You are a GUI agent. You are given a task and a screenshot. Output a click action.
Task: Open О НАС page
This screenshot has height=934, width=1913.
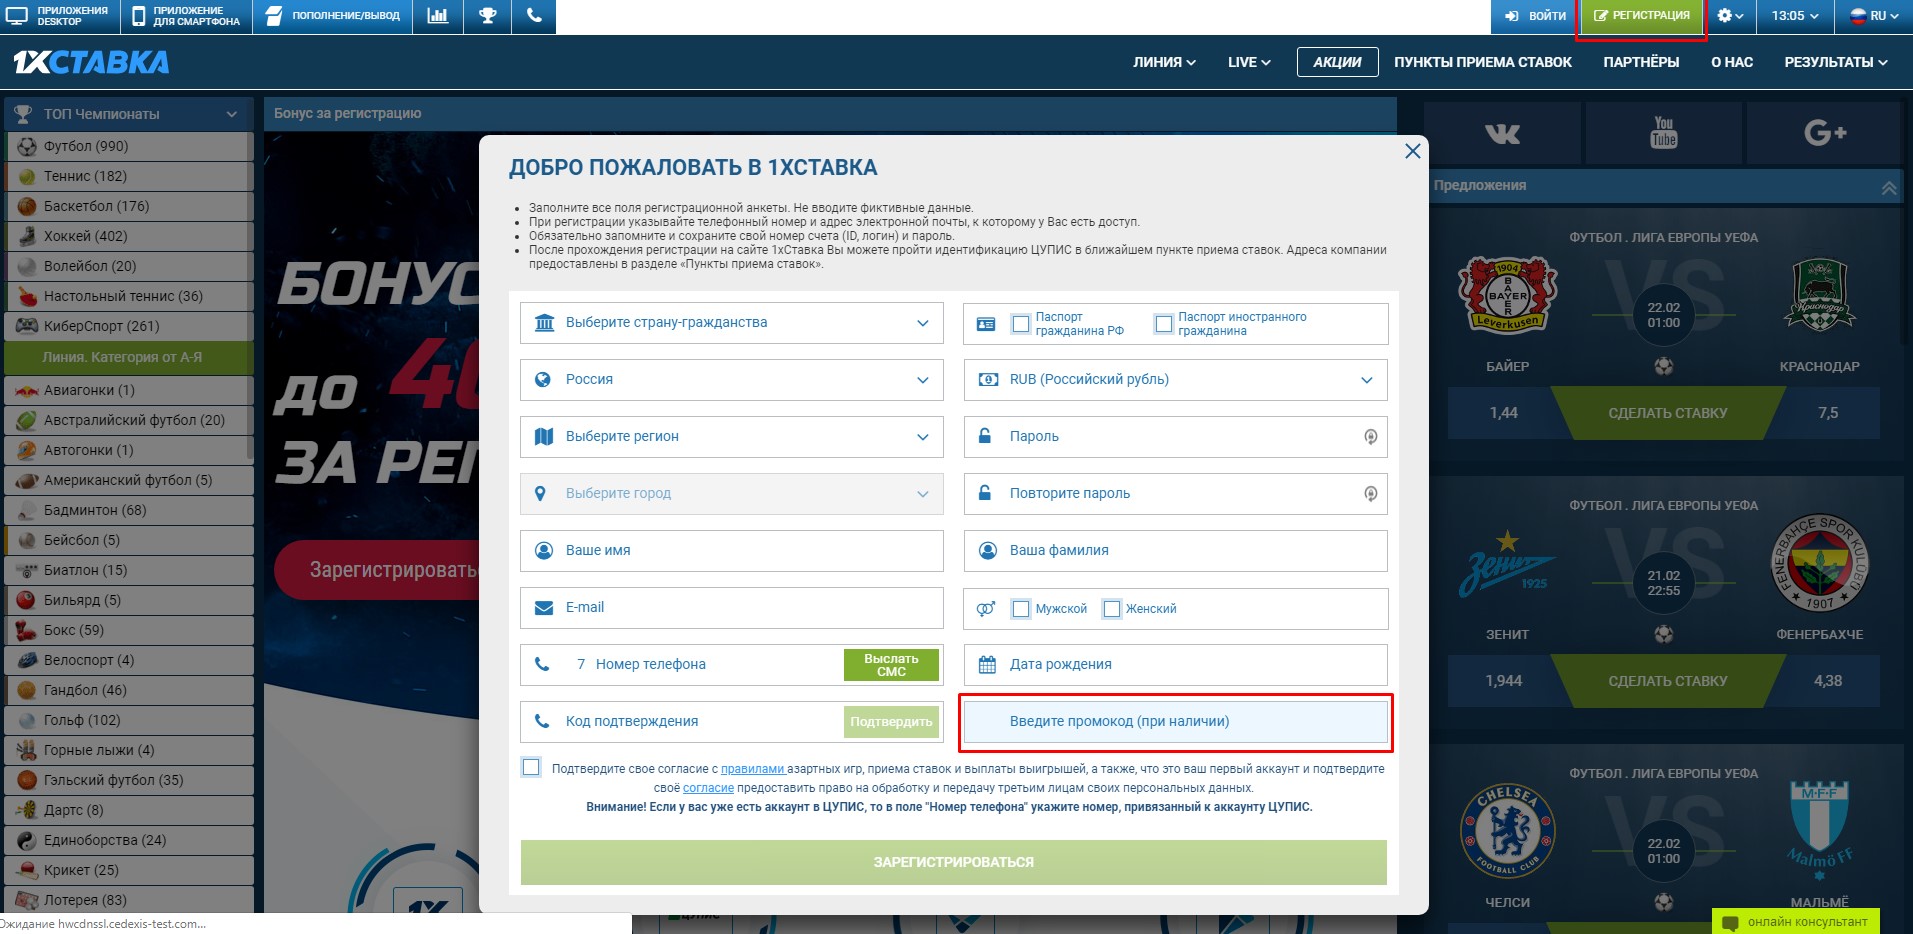pos(1732,62)
